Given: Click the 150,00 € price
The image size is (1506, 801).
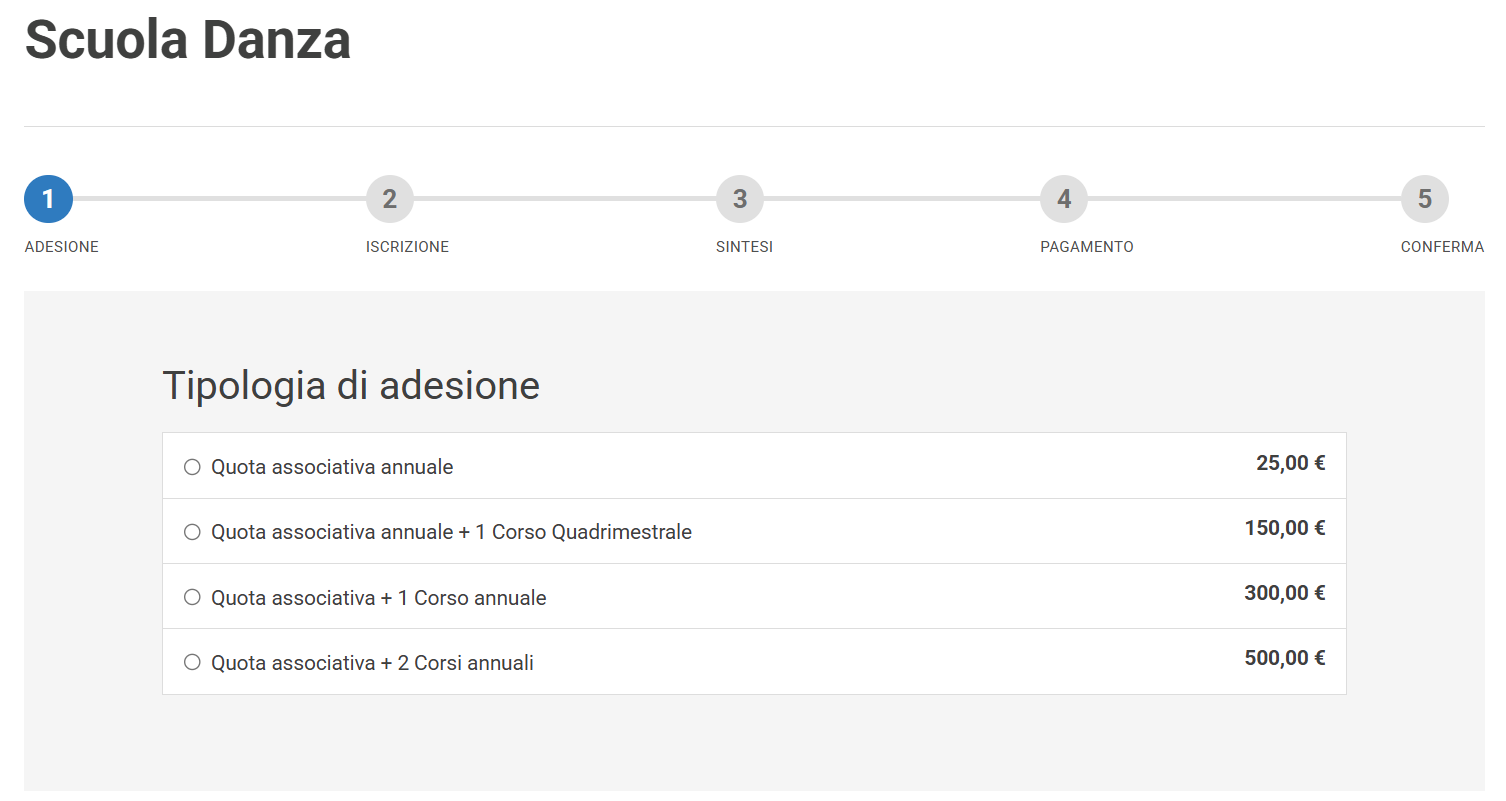Looking at the screenshot, I should pos(1284,528).
